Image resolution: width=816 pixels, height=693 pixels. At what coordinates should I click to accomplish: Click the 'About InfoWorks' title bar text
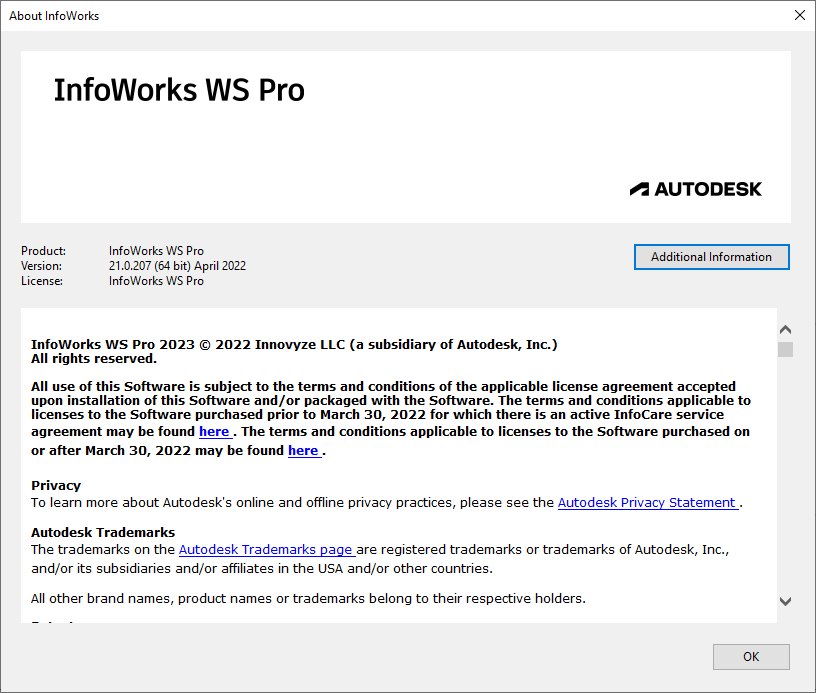pos(54,16)
